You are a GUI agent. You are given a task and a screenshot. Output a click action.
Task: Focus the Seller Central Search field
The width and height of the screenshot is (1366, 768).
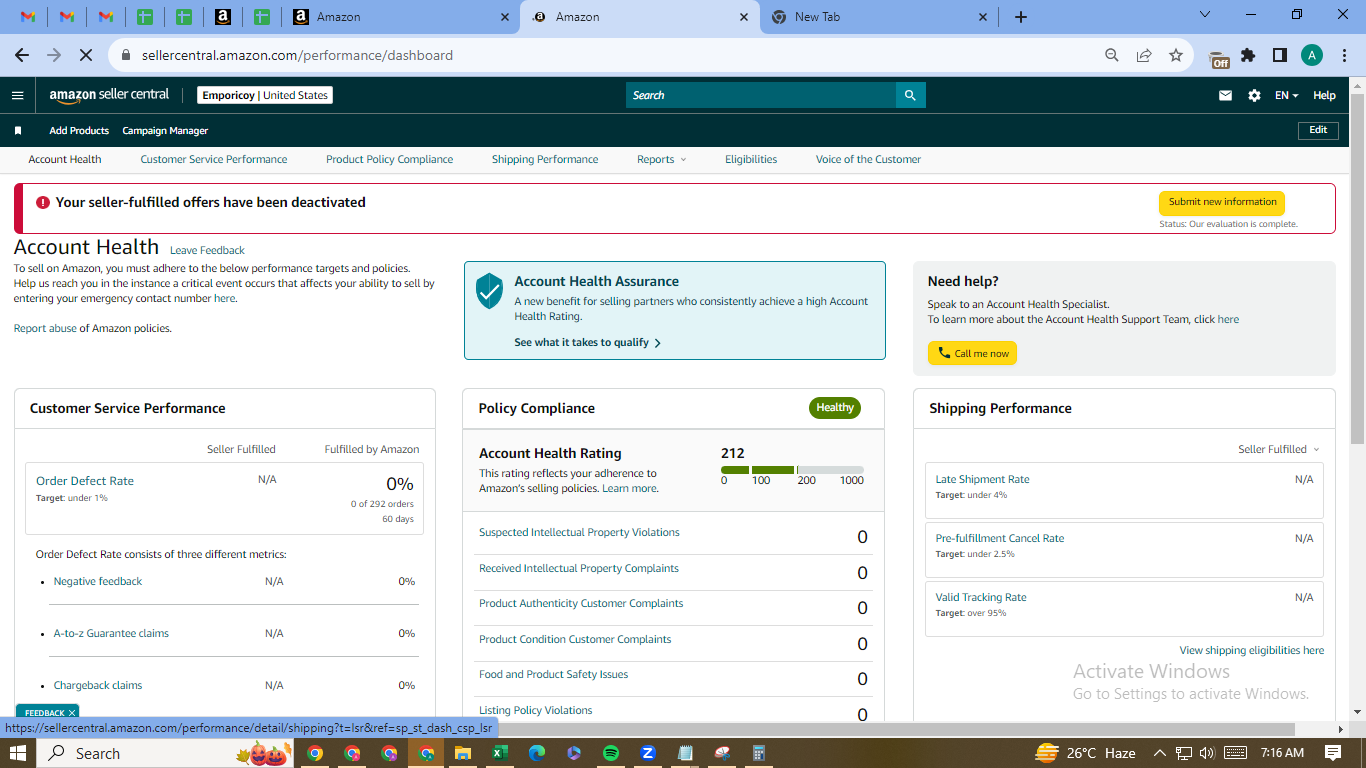coord(761,95)
